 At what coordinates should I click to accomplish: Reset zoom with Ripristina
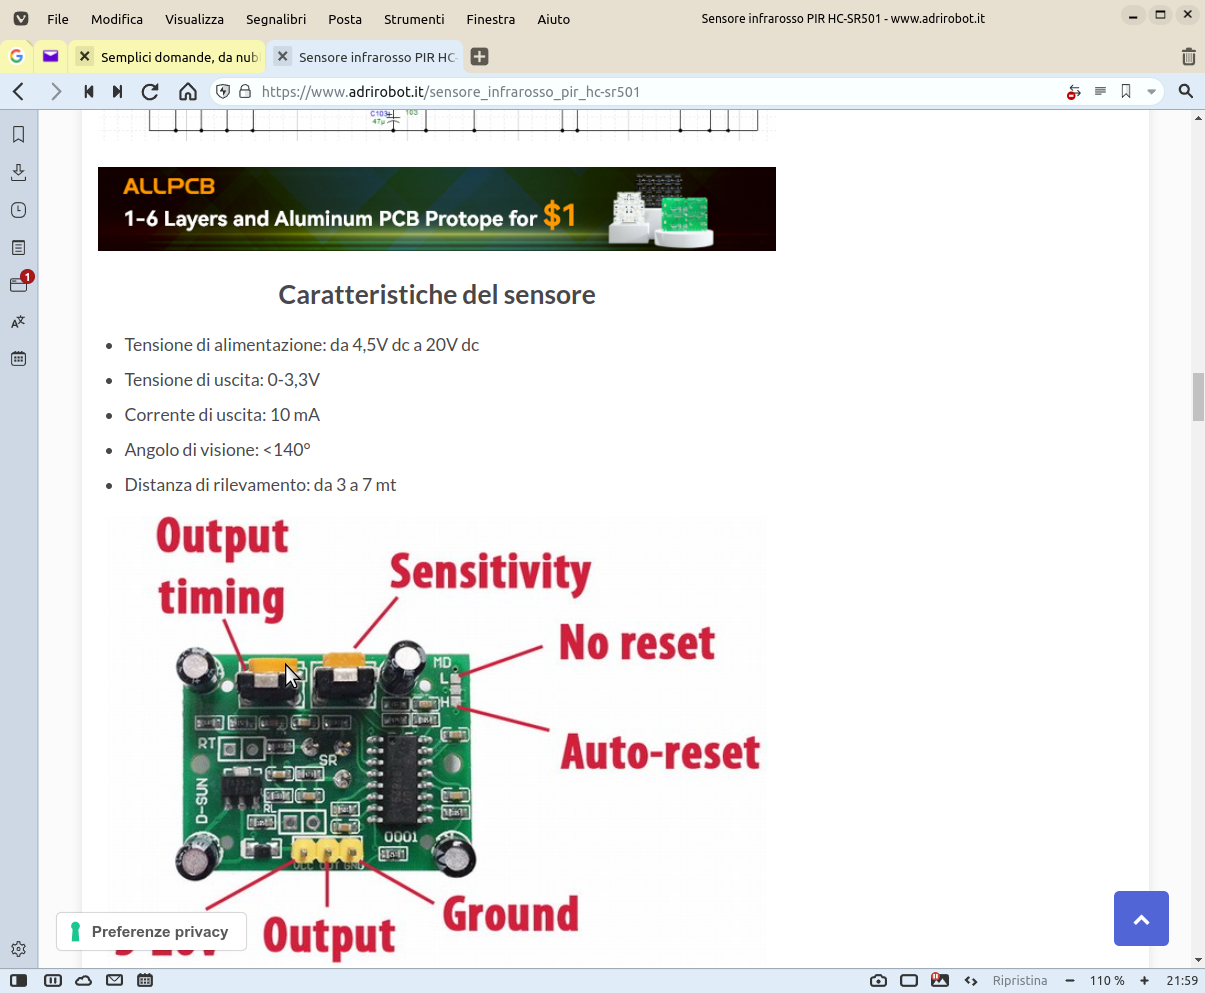pos(1020,981)
